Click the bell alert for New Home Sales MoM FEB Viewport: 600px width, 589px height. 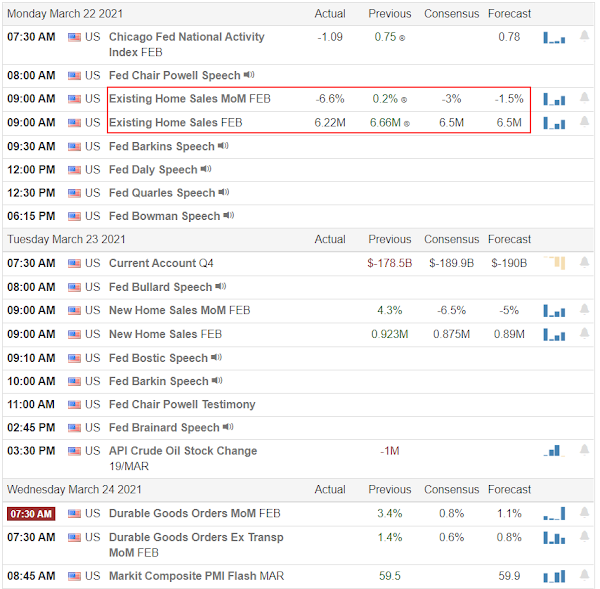(584, 309)
